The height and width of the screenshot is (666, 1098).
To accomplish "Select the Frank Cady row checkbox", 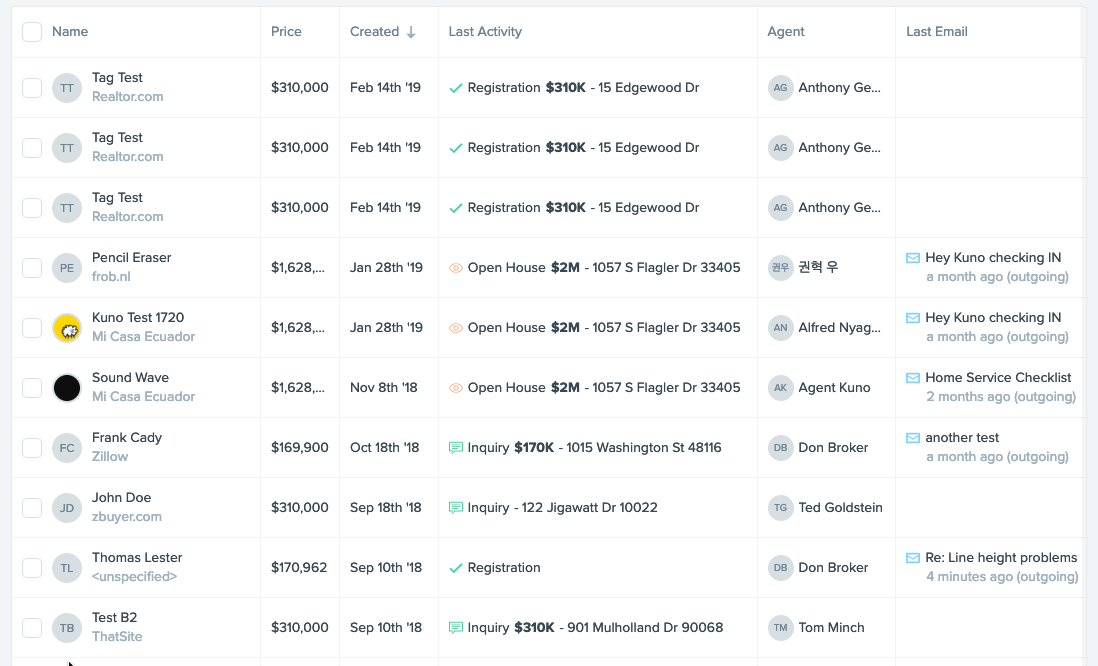I will pos(32,448).
